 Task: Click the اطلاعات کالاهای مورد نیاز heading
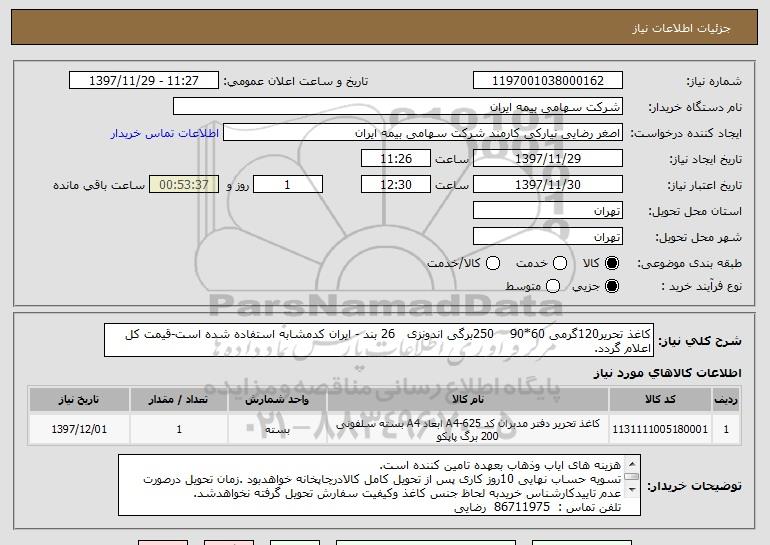[x=667, y=373]
